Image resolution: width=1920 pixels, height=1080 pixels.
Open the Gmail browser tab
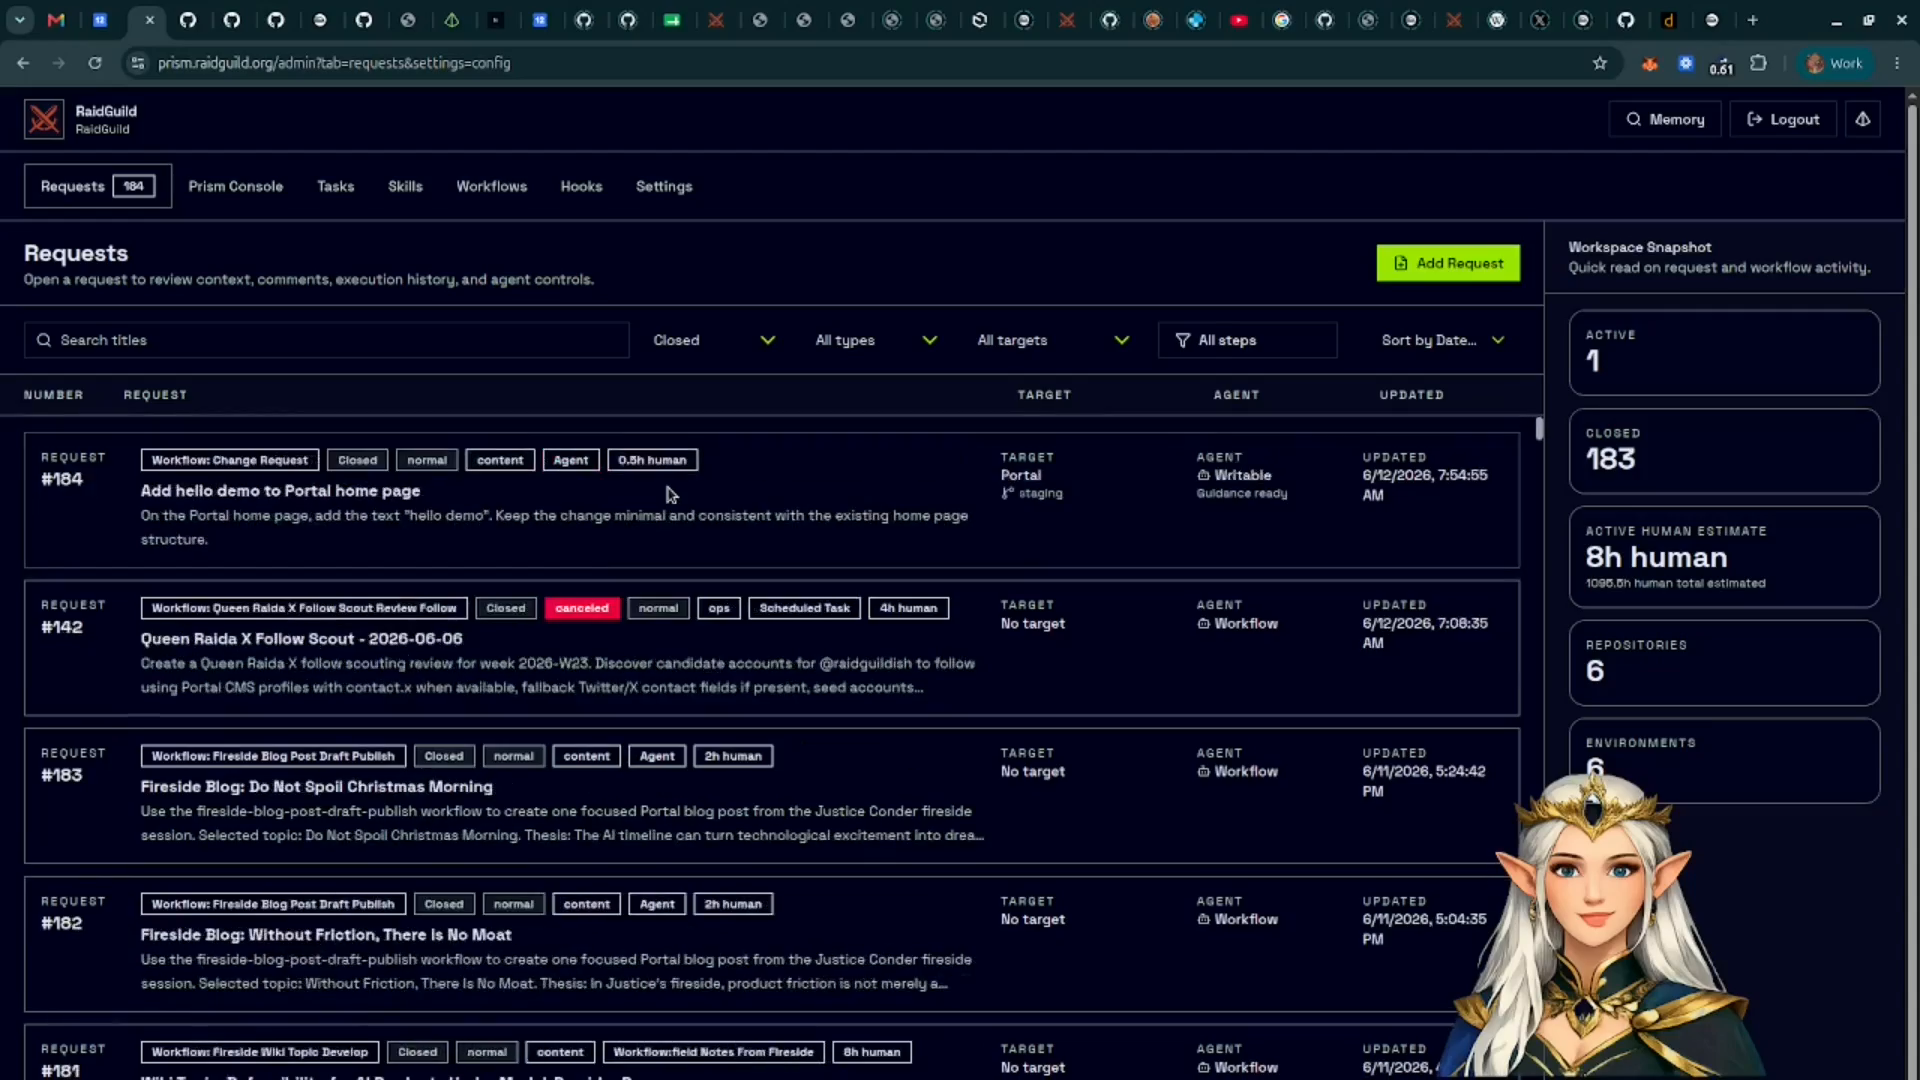coord(56,20)
